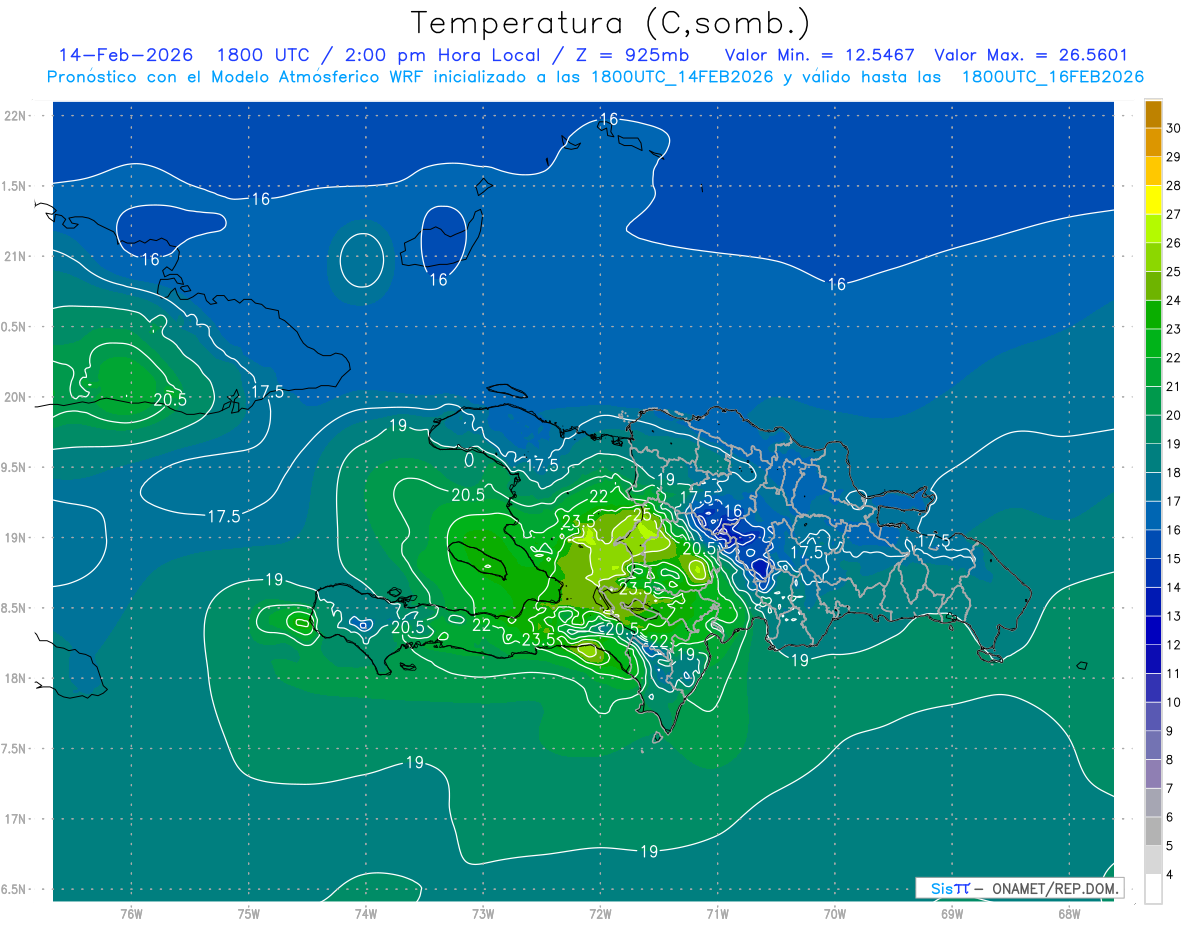Click the Z = 925mb pressure level label
The height and width of the screenshot is (927, 1200).
click(633, 55)
